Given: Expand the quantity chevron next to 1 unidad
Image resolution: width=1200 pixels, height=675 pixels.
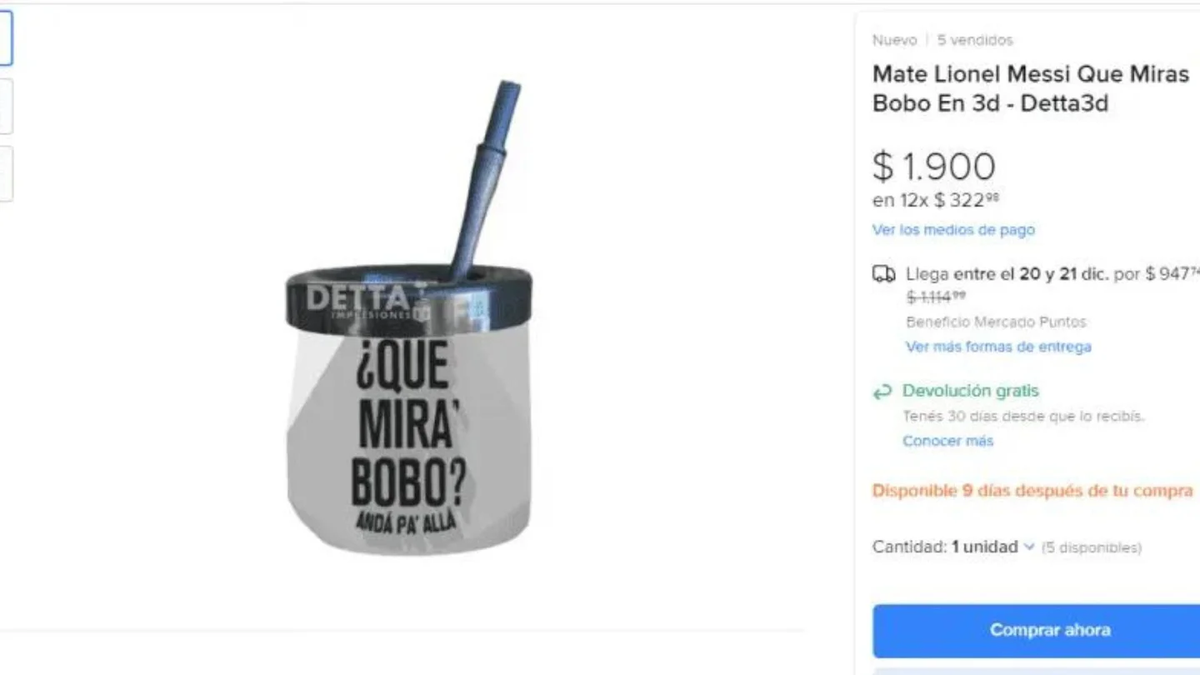Looking at the screenshot, I should 1029,547.
